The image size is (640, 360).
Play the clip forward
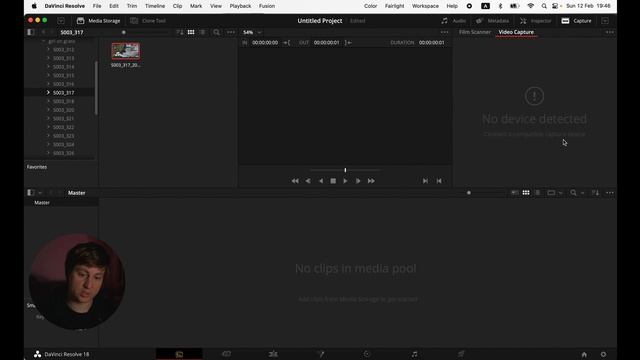(345, 181)
